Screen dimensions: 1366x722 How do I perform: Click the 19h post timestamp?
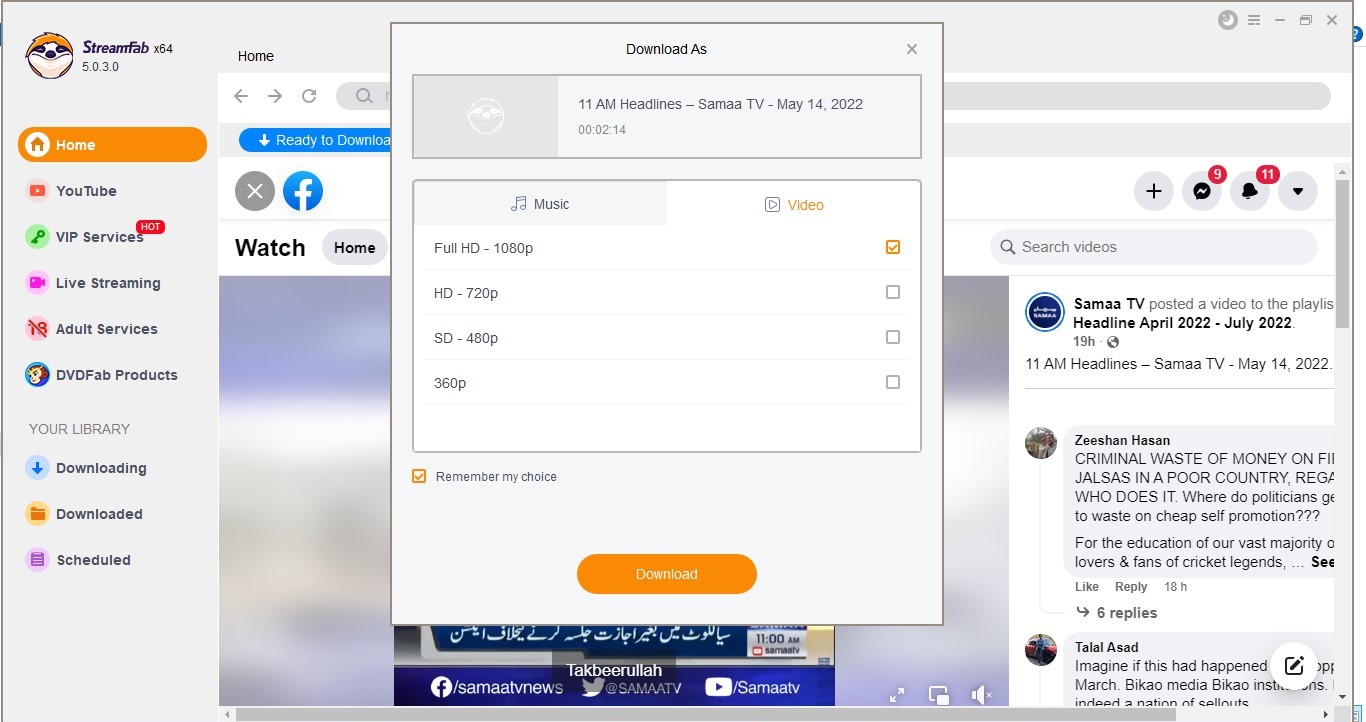point(1083,342)
